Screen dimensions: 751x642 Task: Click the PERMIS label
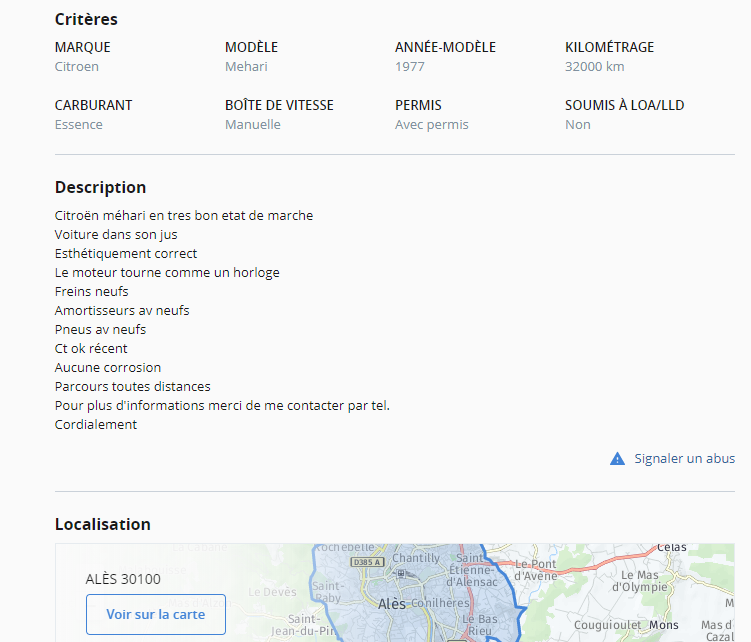tap(418, 105)
